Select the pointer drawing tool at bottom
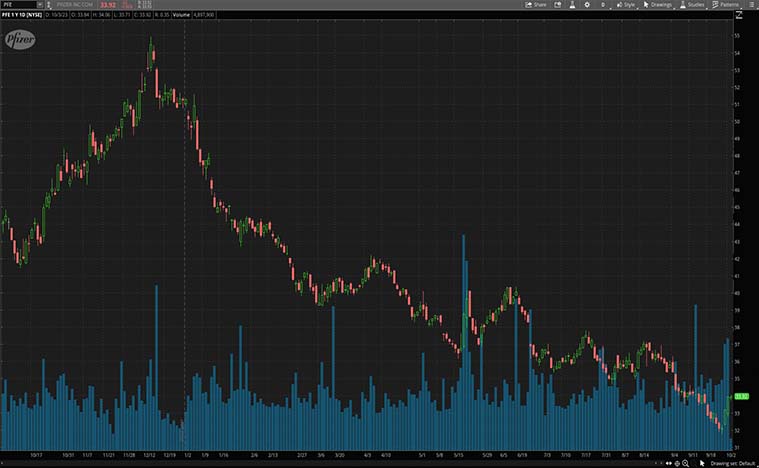The width and height of the screenshot is (759, 468). coord(702,463)
